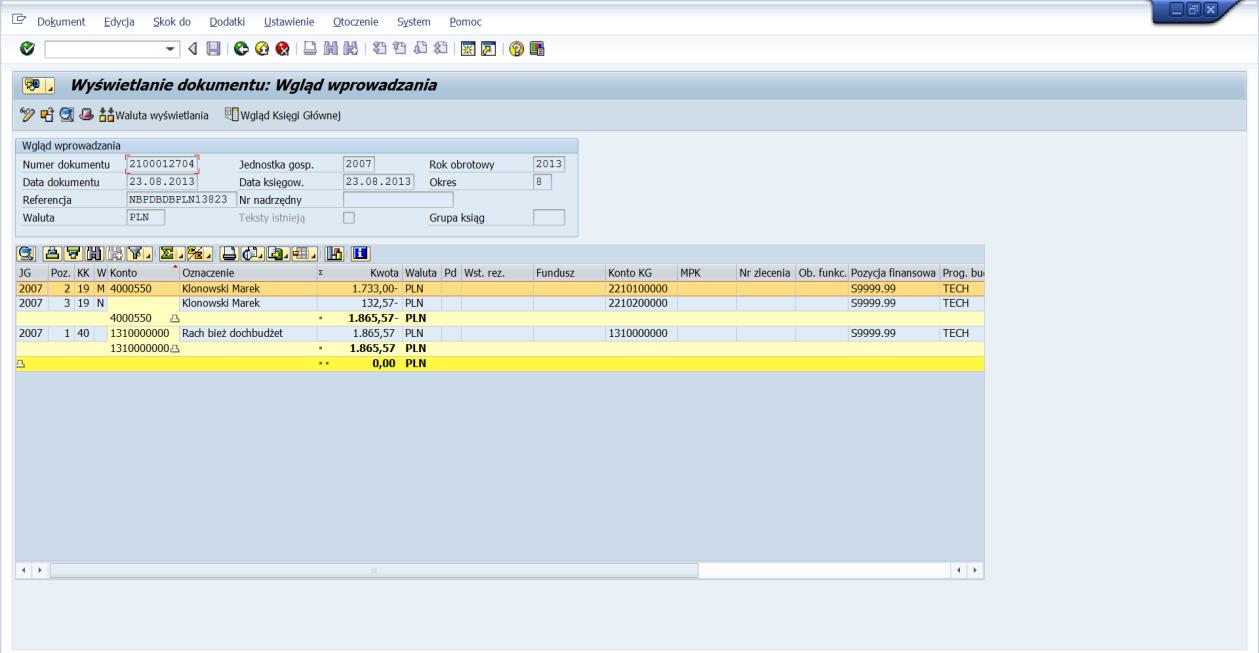Click the Print icon in the standard toolbar
The height and width of the screenshot is (653, 1259).
[x=311, y=48]
